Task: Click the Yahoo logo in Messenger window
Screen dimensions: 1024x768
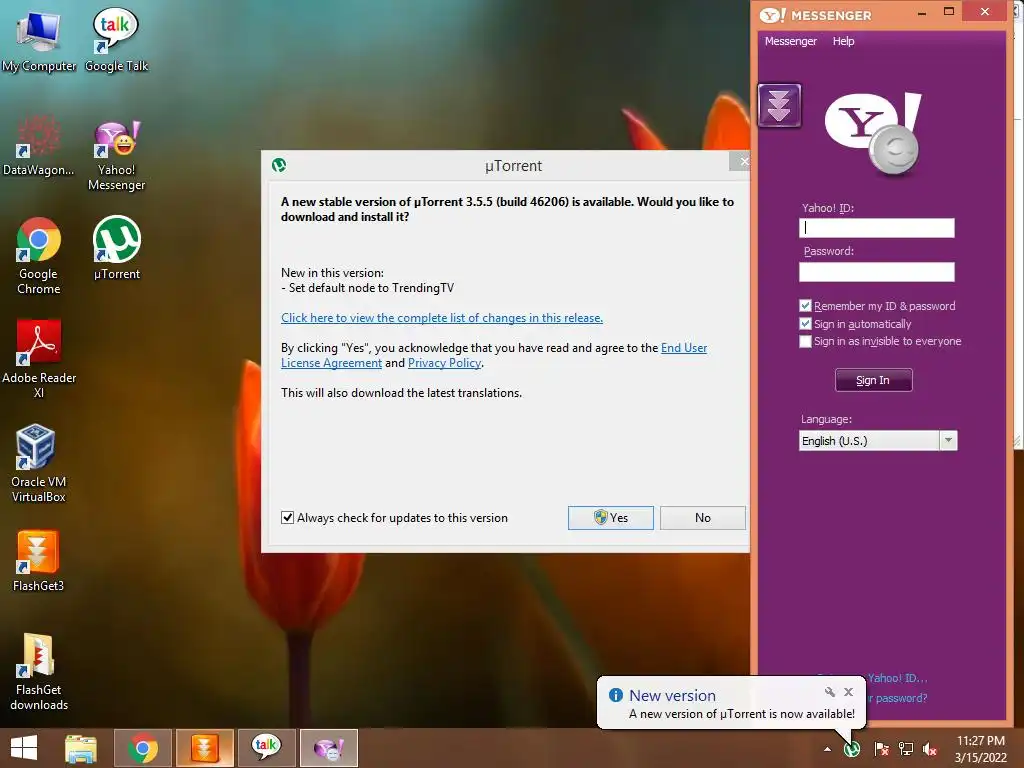Action: (873, 134)
